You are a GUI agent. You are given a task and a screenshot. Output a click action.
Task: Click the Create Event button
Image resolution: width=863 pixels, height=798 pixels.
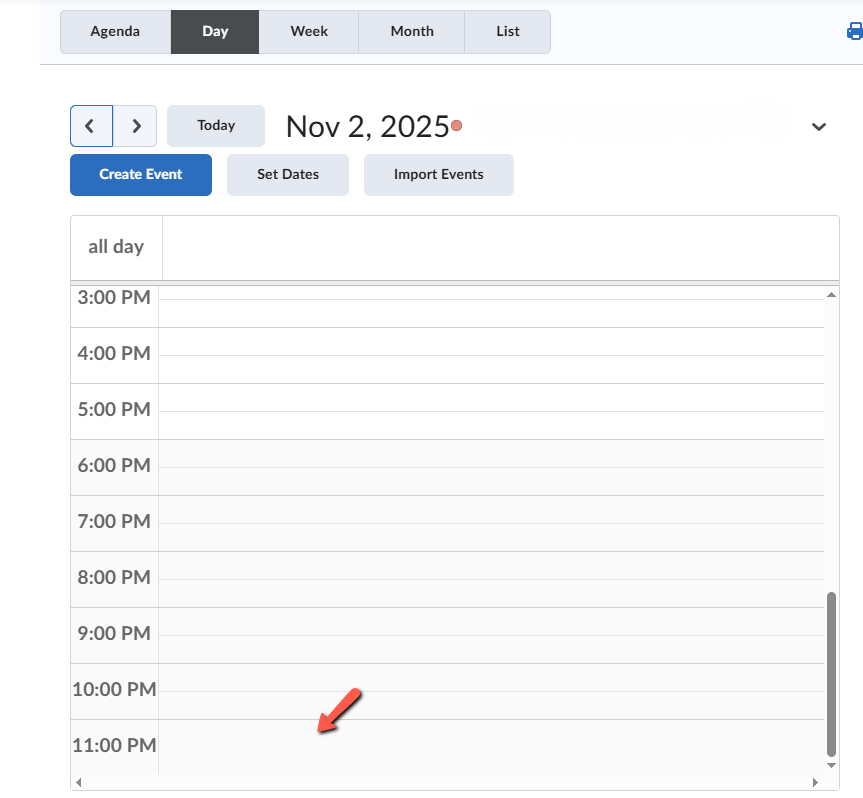point(140,174)
